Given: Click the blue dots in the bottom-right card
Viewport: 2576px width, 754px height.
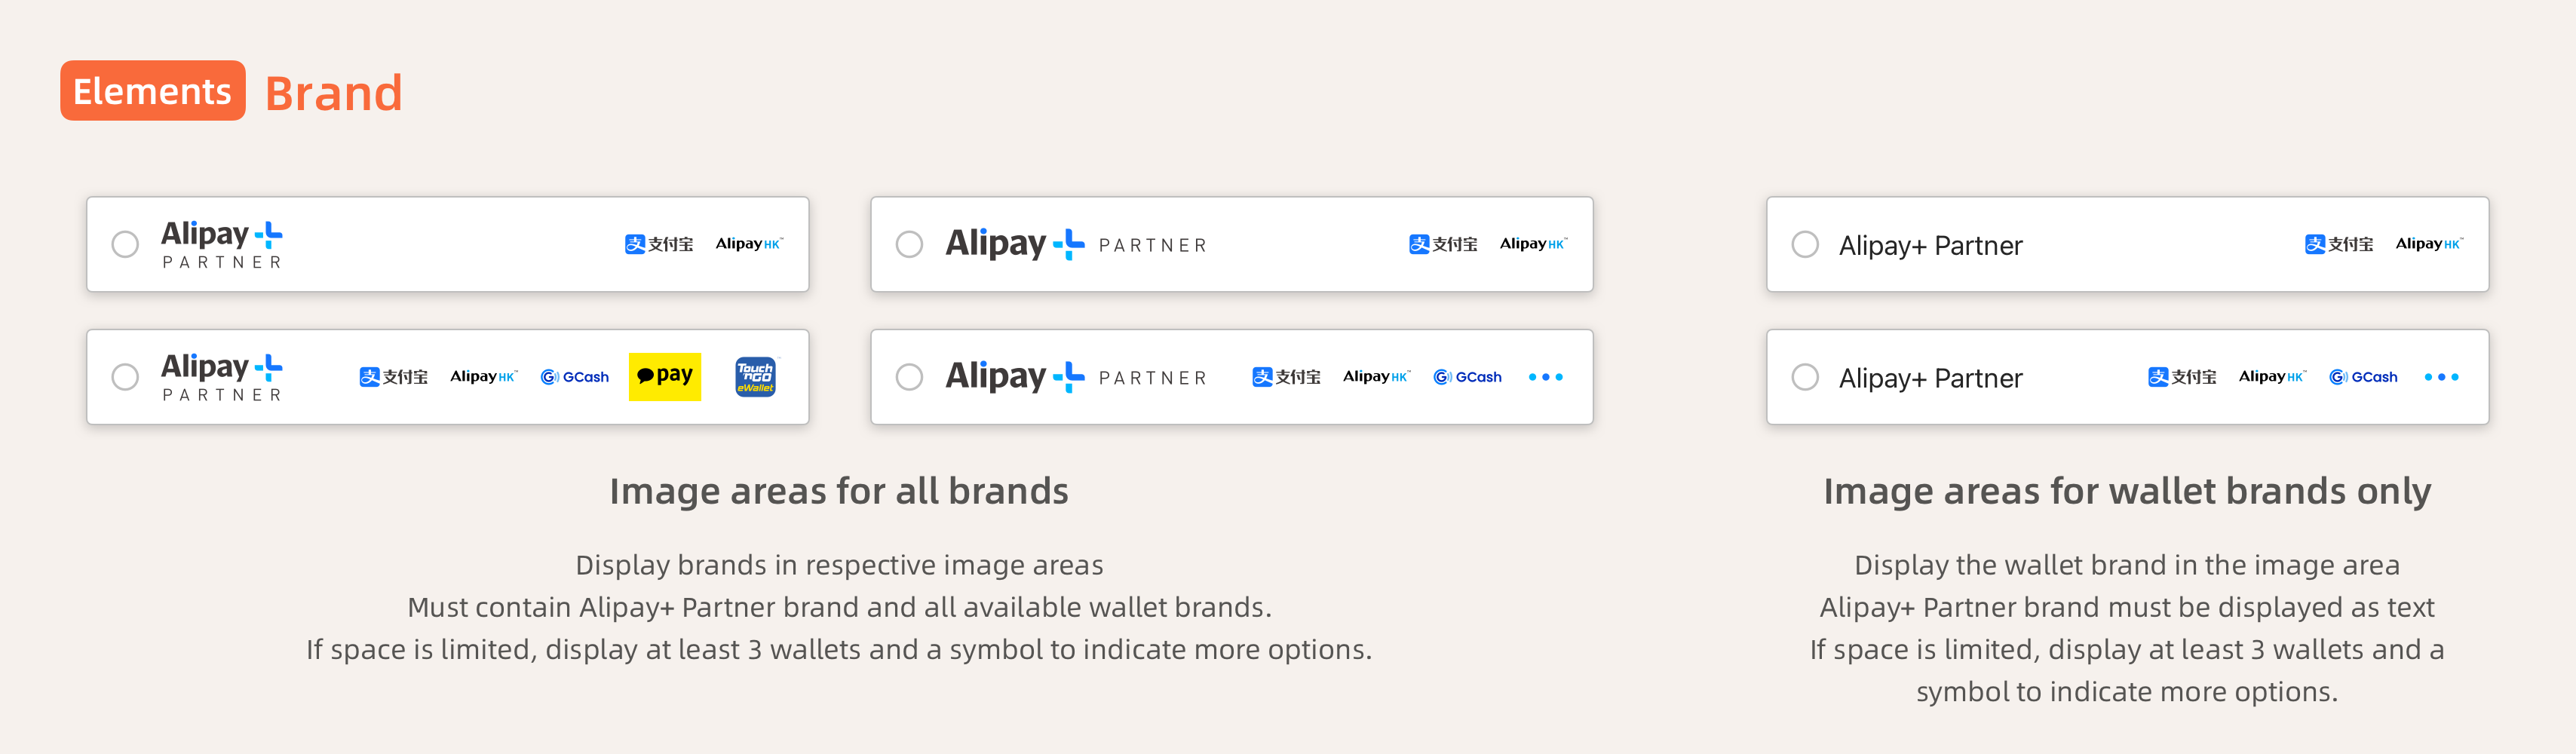Looking at the screenshot, I should pyautogui.click(x=2441, y=377).
